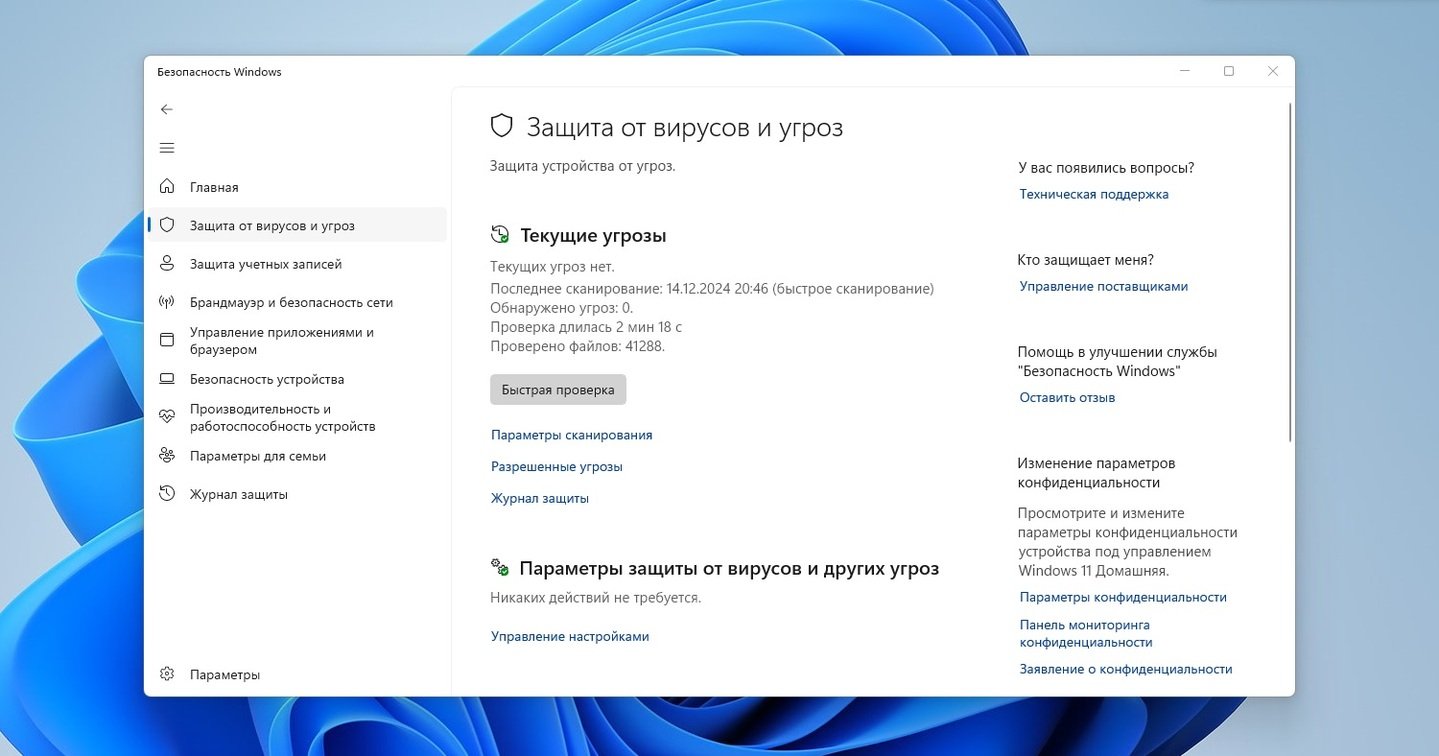The width and height of the screenshot is (1439, 756).
Task: Open Заявление о конфиденциальности link
Action: (x=1126, y=669)
